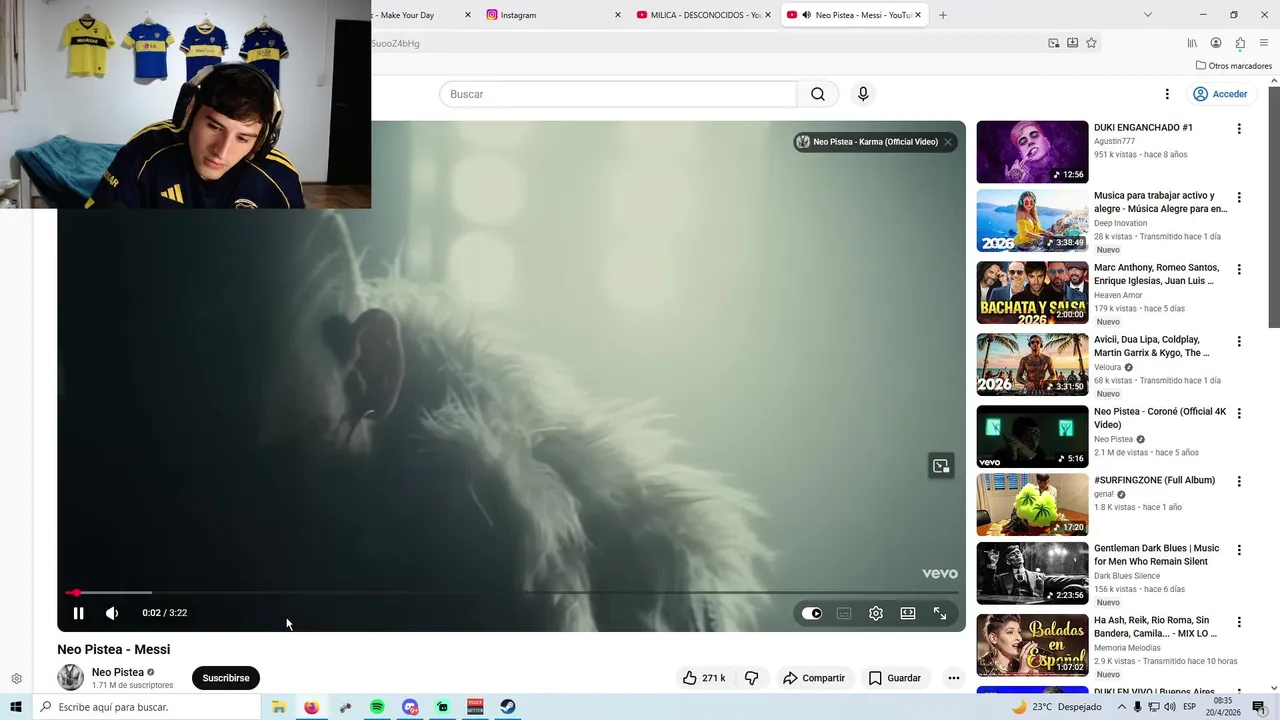Image resolution: width=1280 pixels, height=720 pixels.
Task: Click the Acceder sign-in button
Action: (1220, 94)
